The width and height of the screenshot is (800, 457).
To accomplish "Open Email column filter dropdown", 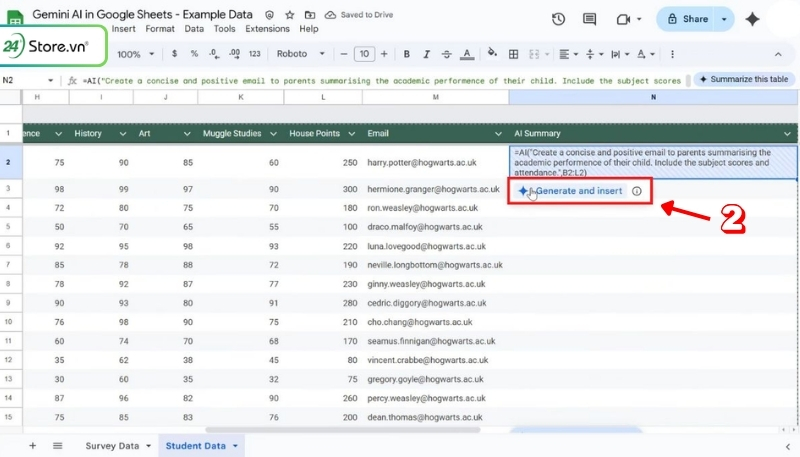I will point(498,134).
